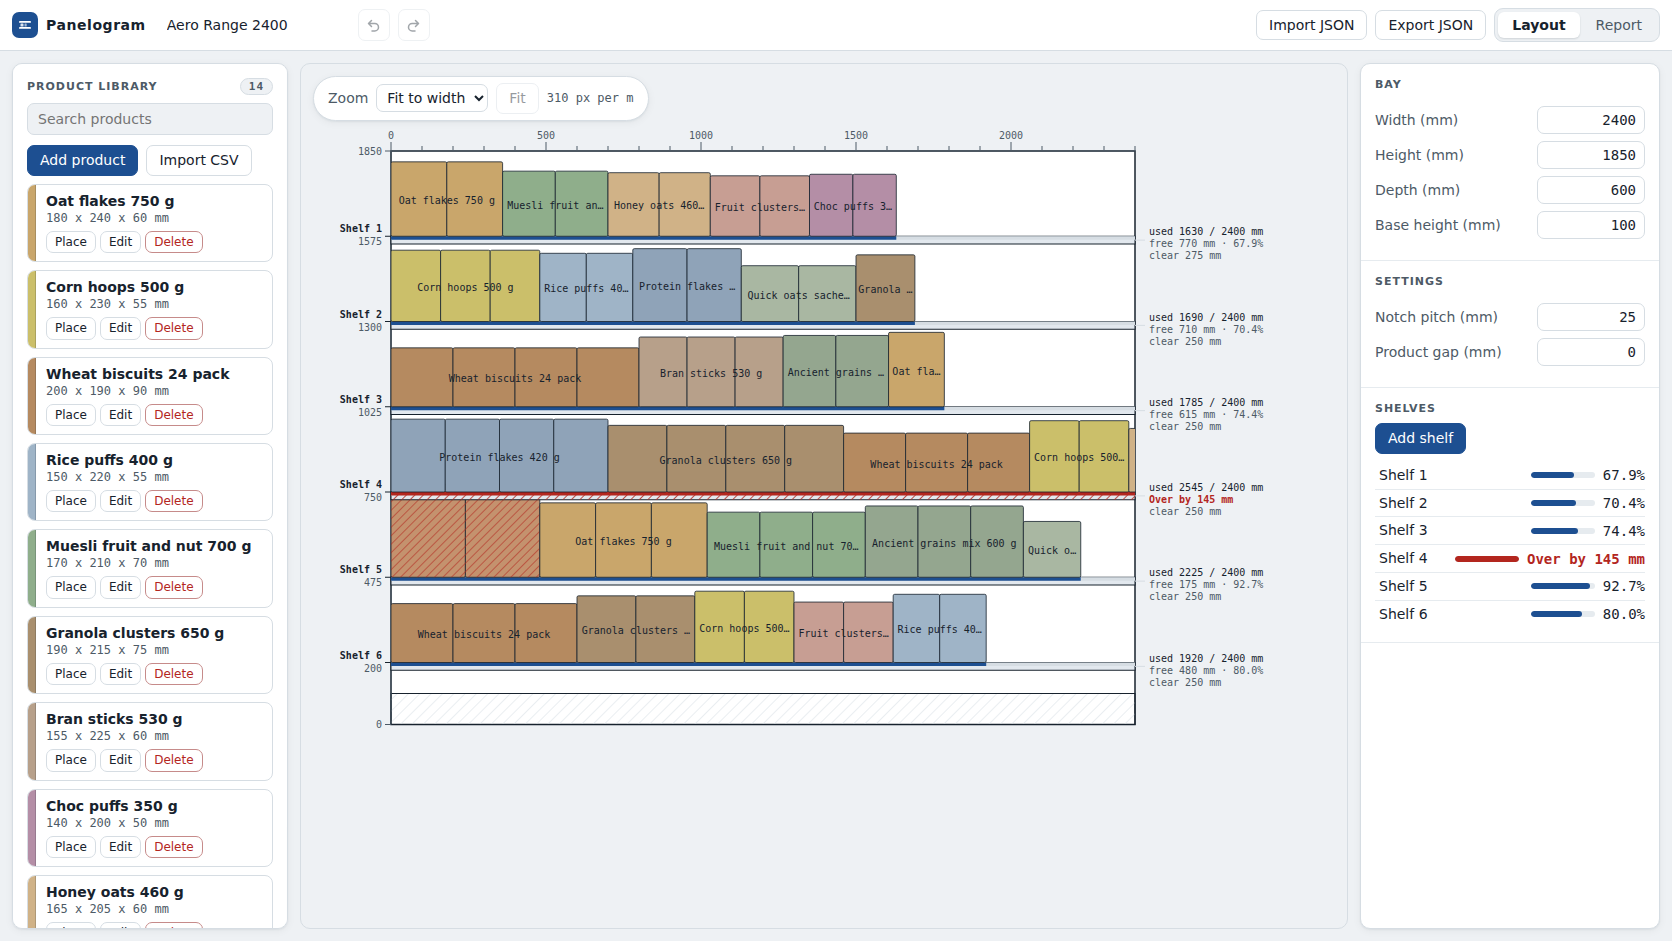Image resolution: width=1672 pixels, height=941 pixels.
Task: Select Shelf 4 overflow row in list
Action: coord(1510,559)
